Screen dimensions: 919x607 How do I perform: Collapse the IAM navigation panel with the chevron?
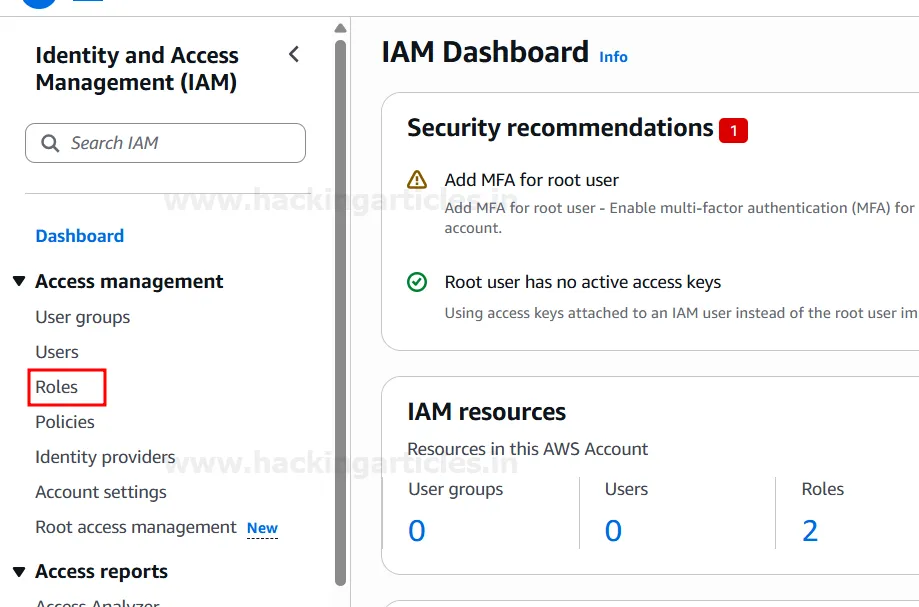293,55
